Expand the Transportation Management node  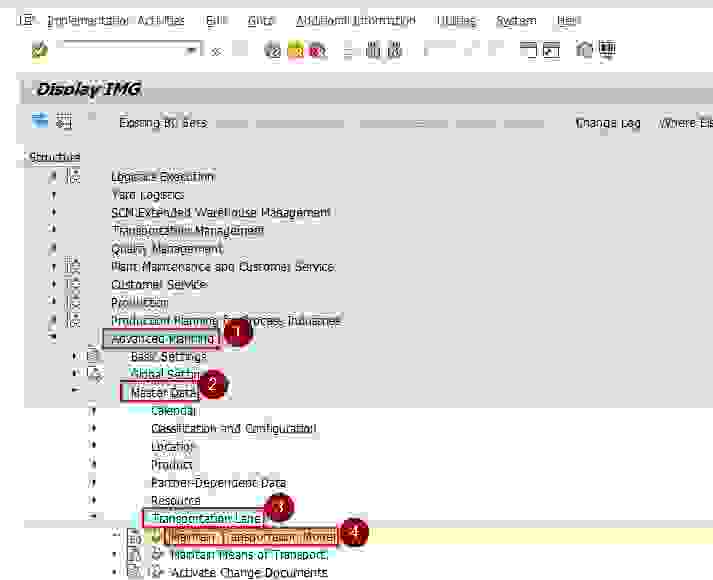54,229
